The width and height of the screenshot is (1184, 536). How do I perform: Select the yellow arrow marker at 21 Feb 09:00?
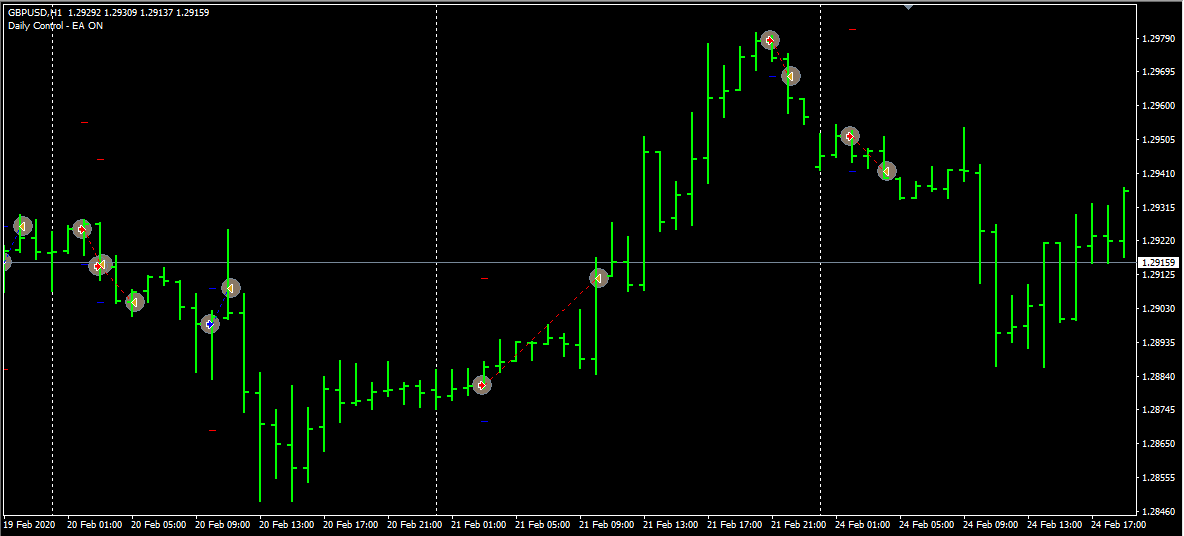(x=598, y=279)
